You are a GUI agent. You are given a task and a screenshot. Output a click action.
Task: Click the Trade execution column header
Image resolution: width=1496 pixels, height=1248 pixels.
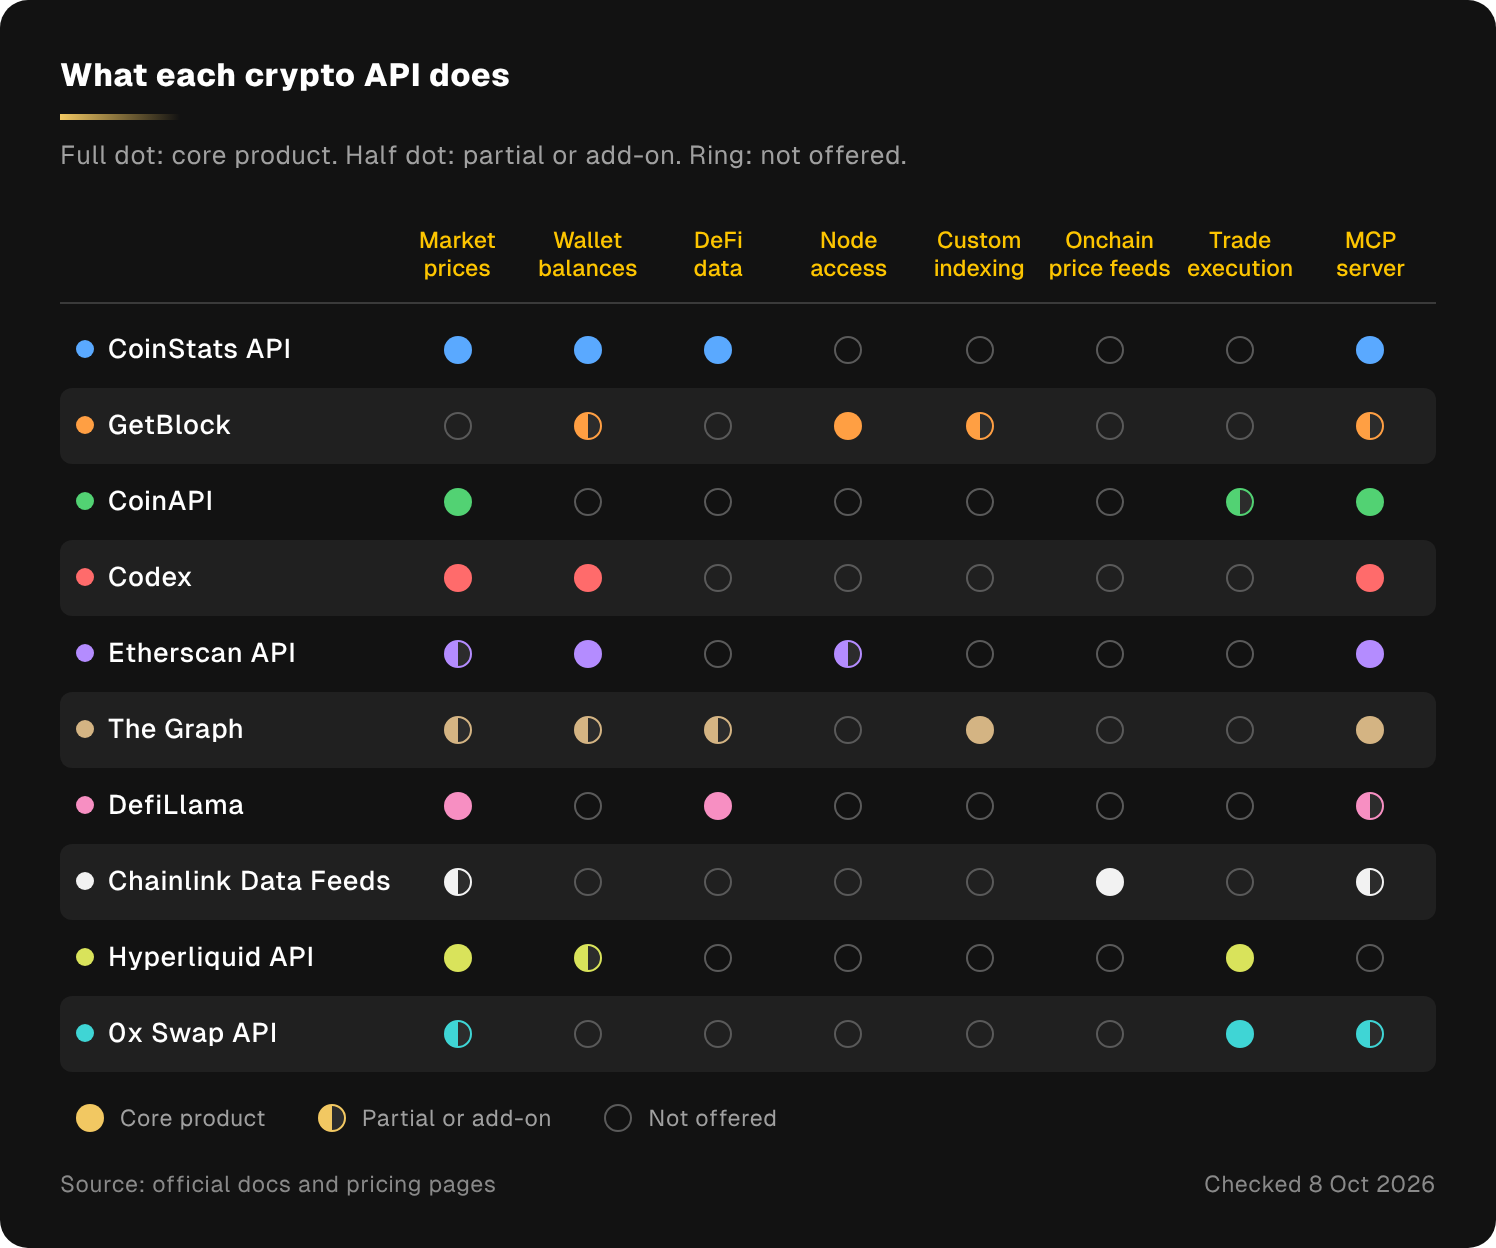[x=1240, y=254]
